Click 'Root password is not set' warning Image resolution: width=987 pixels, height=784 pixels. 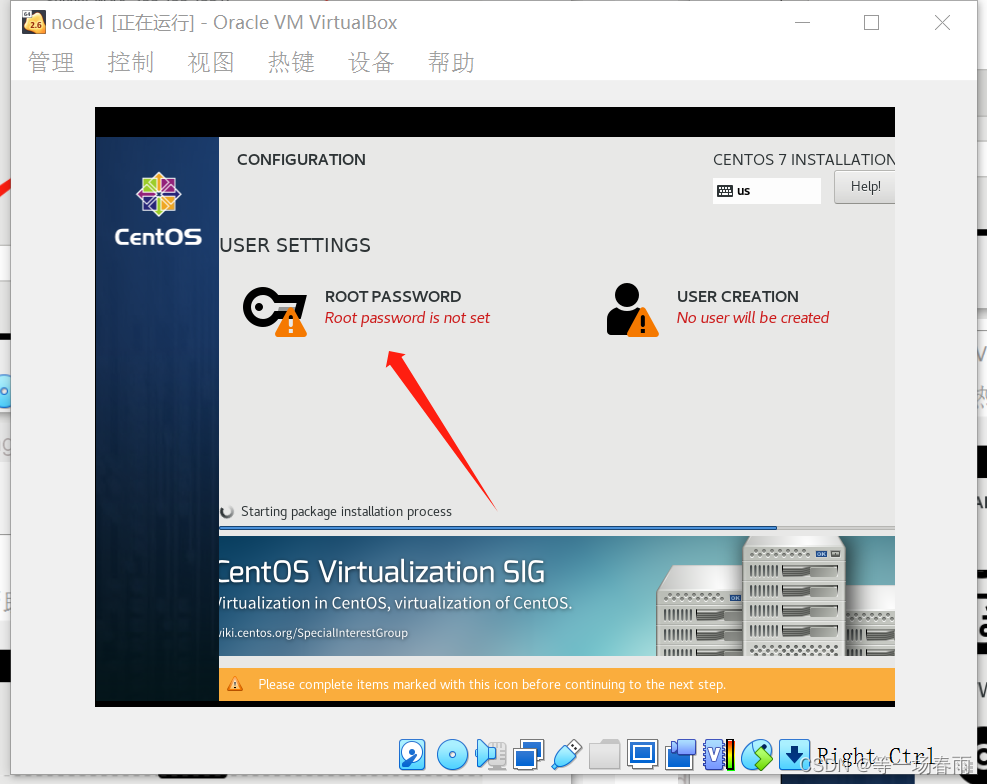point(407,318)
